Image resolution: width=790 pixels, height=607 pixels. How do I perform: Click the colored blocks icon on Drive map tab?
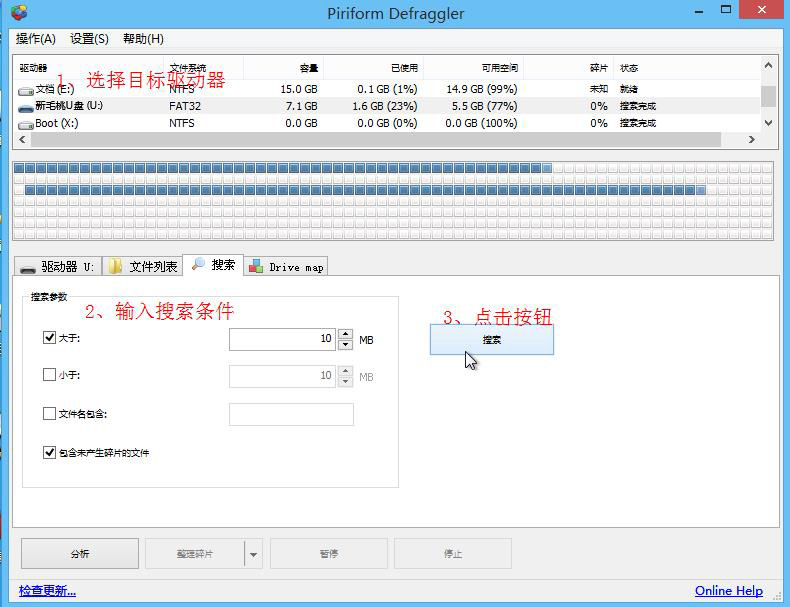(256, 266)
